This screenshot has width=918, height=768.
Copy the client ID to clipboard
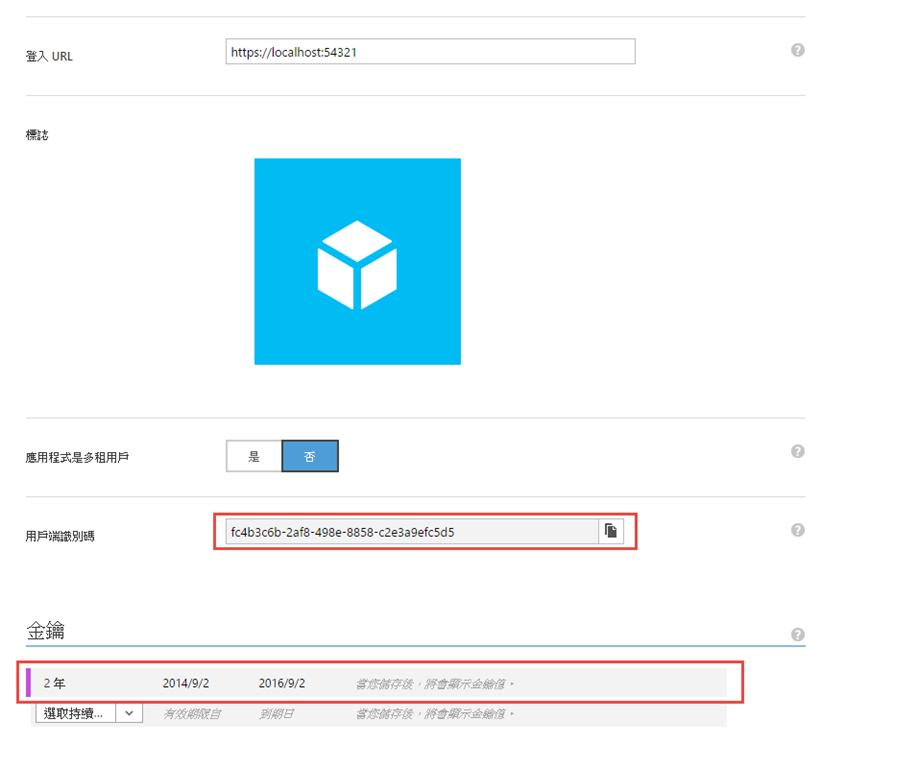(x=611, y=532)
